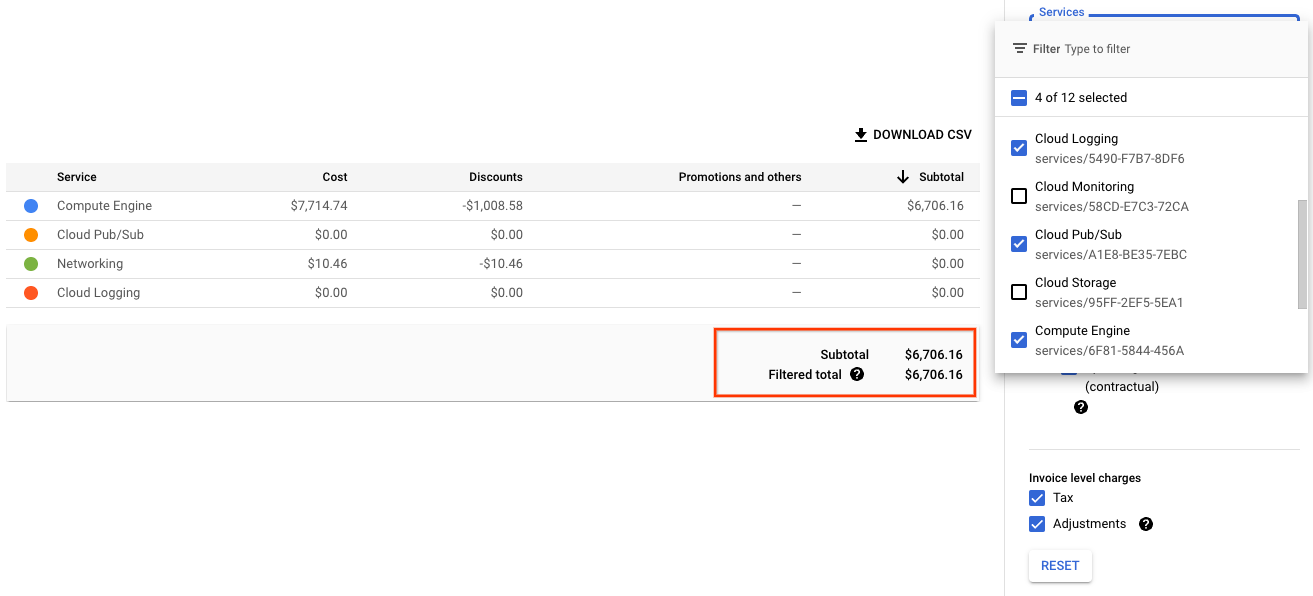Click the Download CSV button
1313x596 pixels.
(912, 135)
